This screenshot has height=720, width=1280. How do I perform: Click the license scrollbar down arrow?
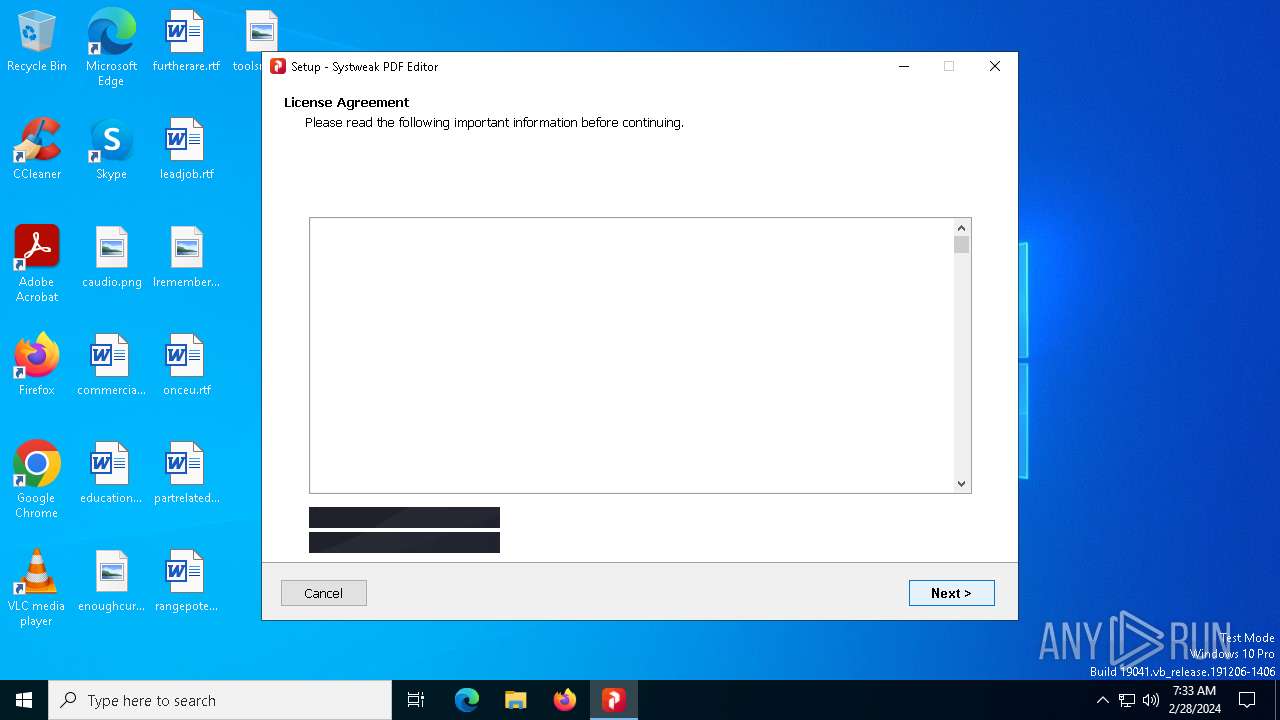[x=962, y=483]
